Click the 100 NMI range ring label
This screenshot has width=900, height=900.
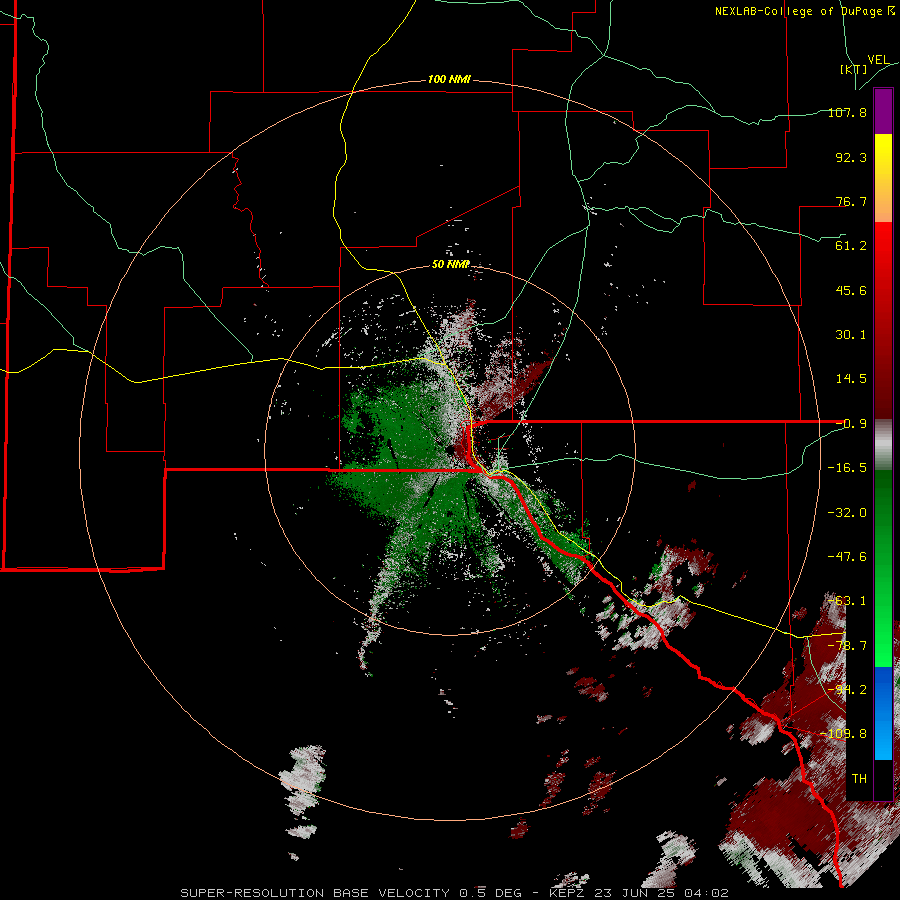point(449,79)
